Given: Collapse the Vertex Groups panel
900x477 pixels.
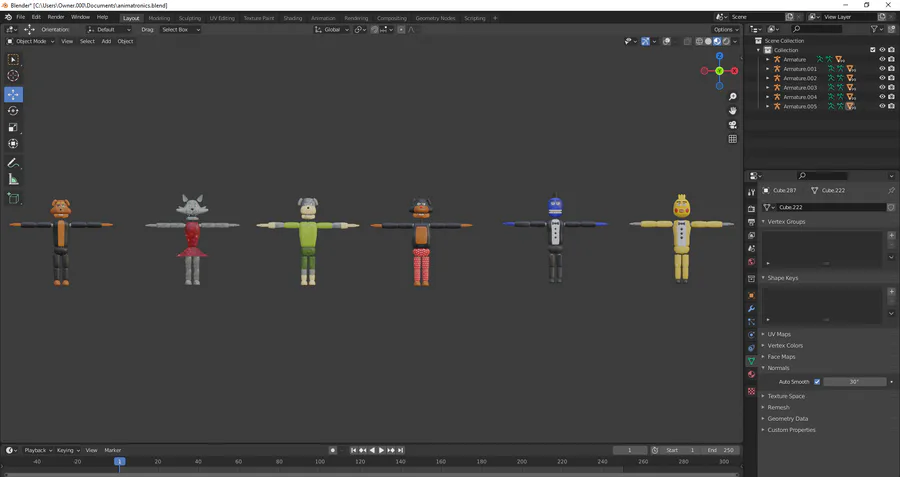Looking at the screenshot, I should point(785,222).
